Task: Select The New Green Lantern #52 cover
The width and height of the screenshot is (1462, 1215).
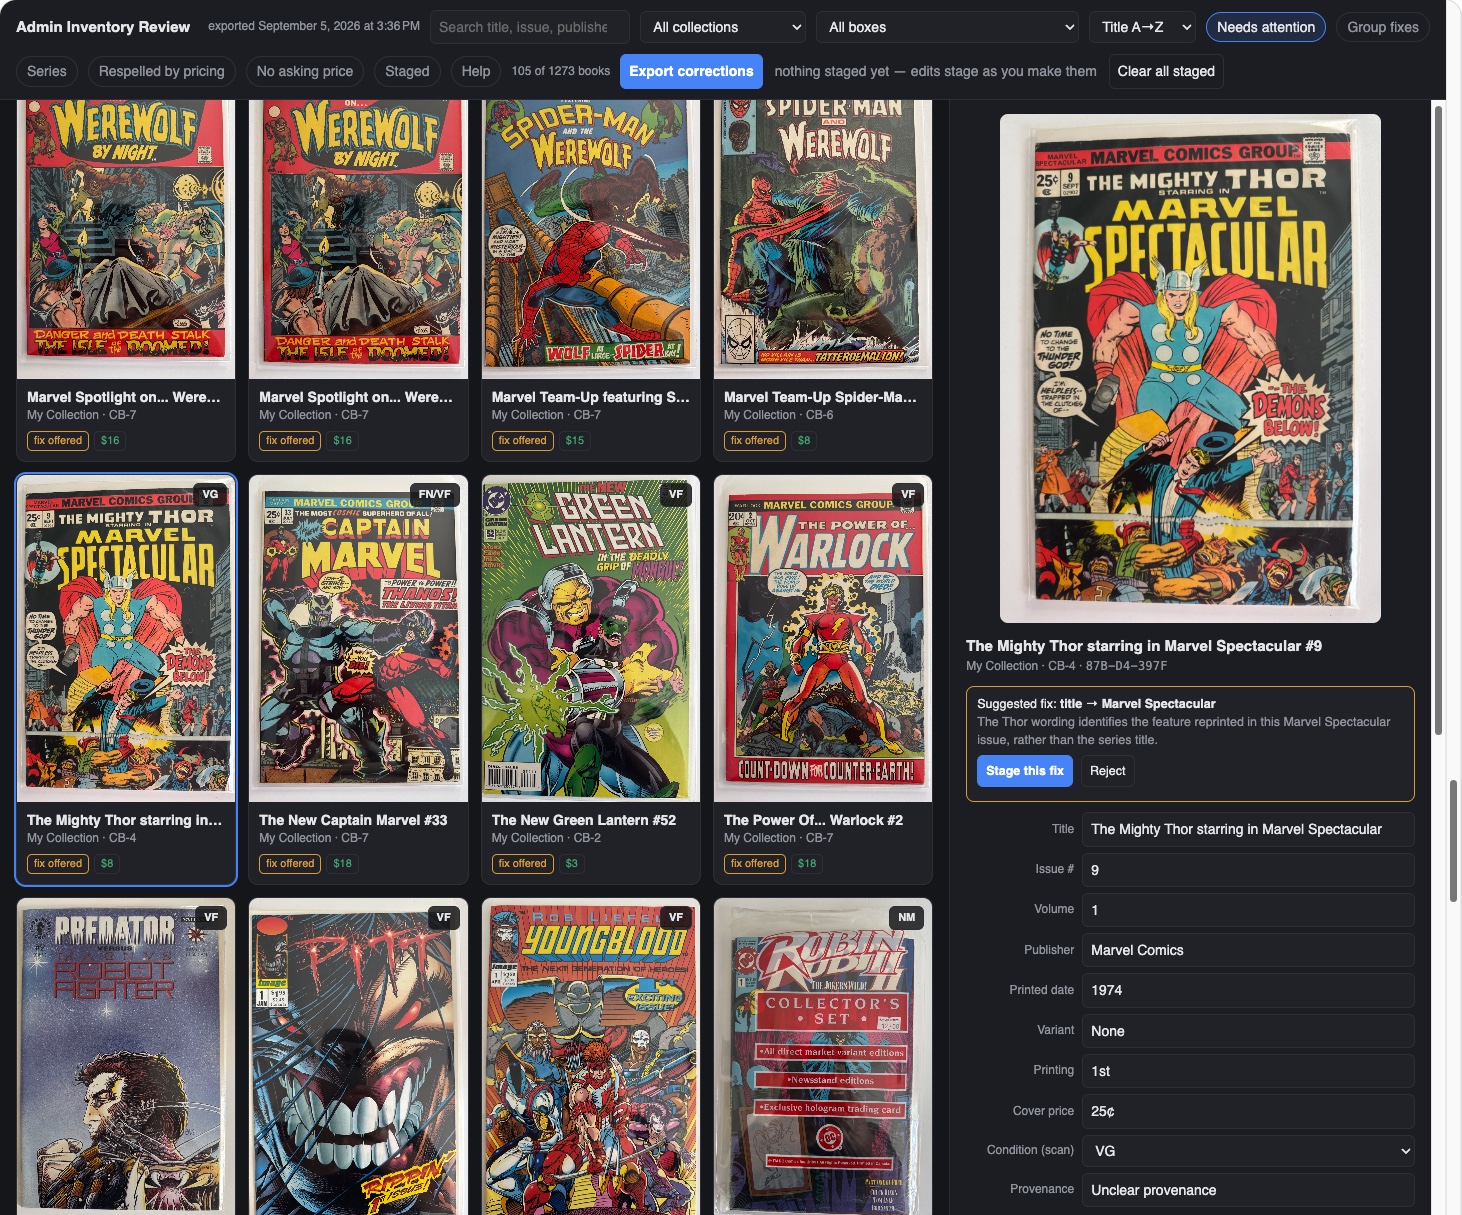Action: click(x=591, y=639)
